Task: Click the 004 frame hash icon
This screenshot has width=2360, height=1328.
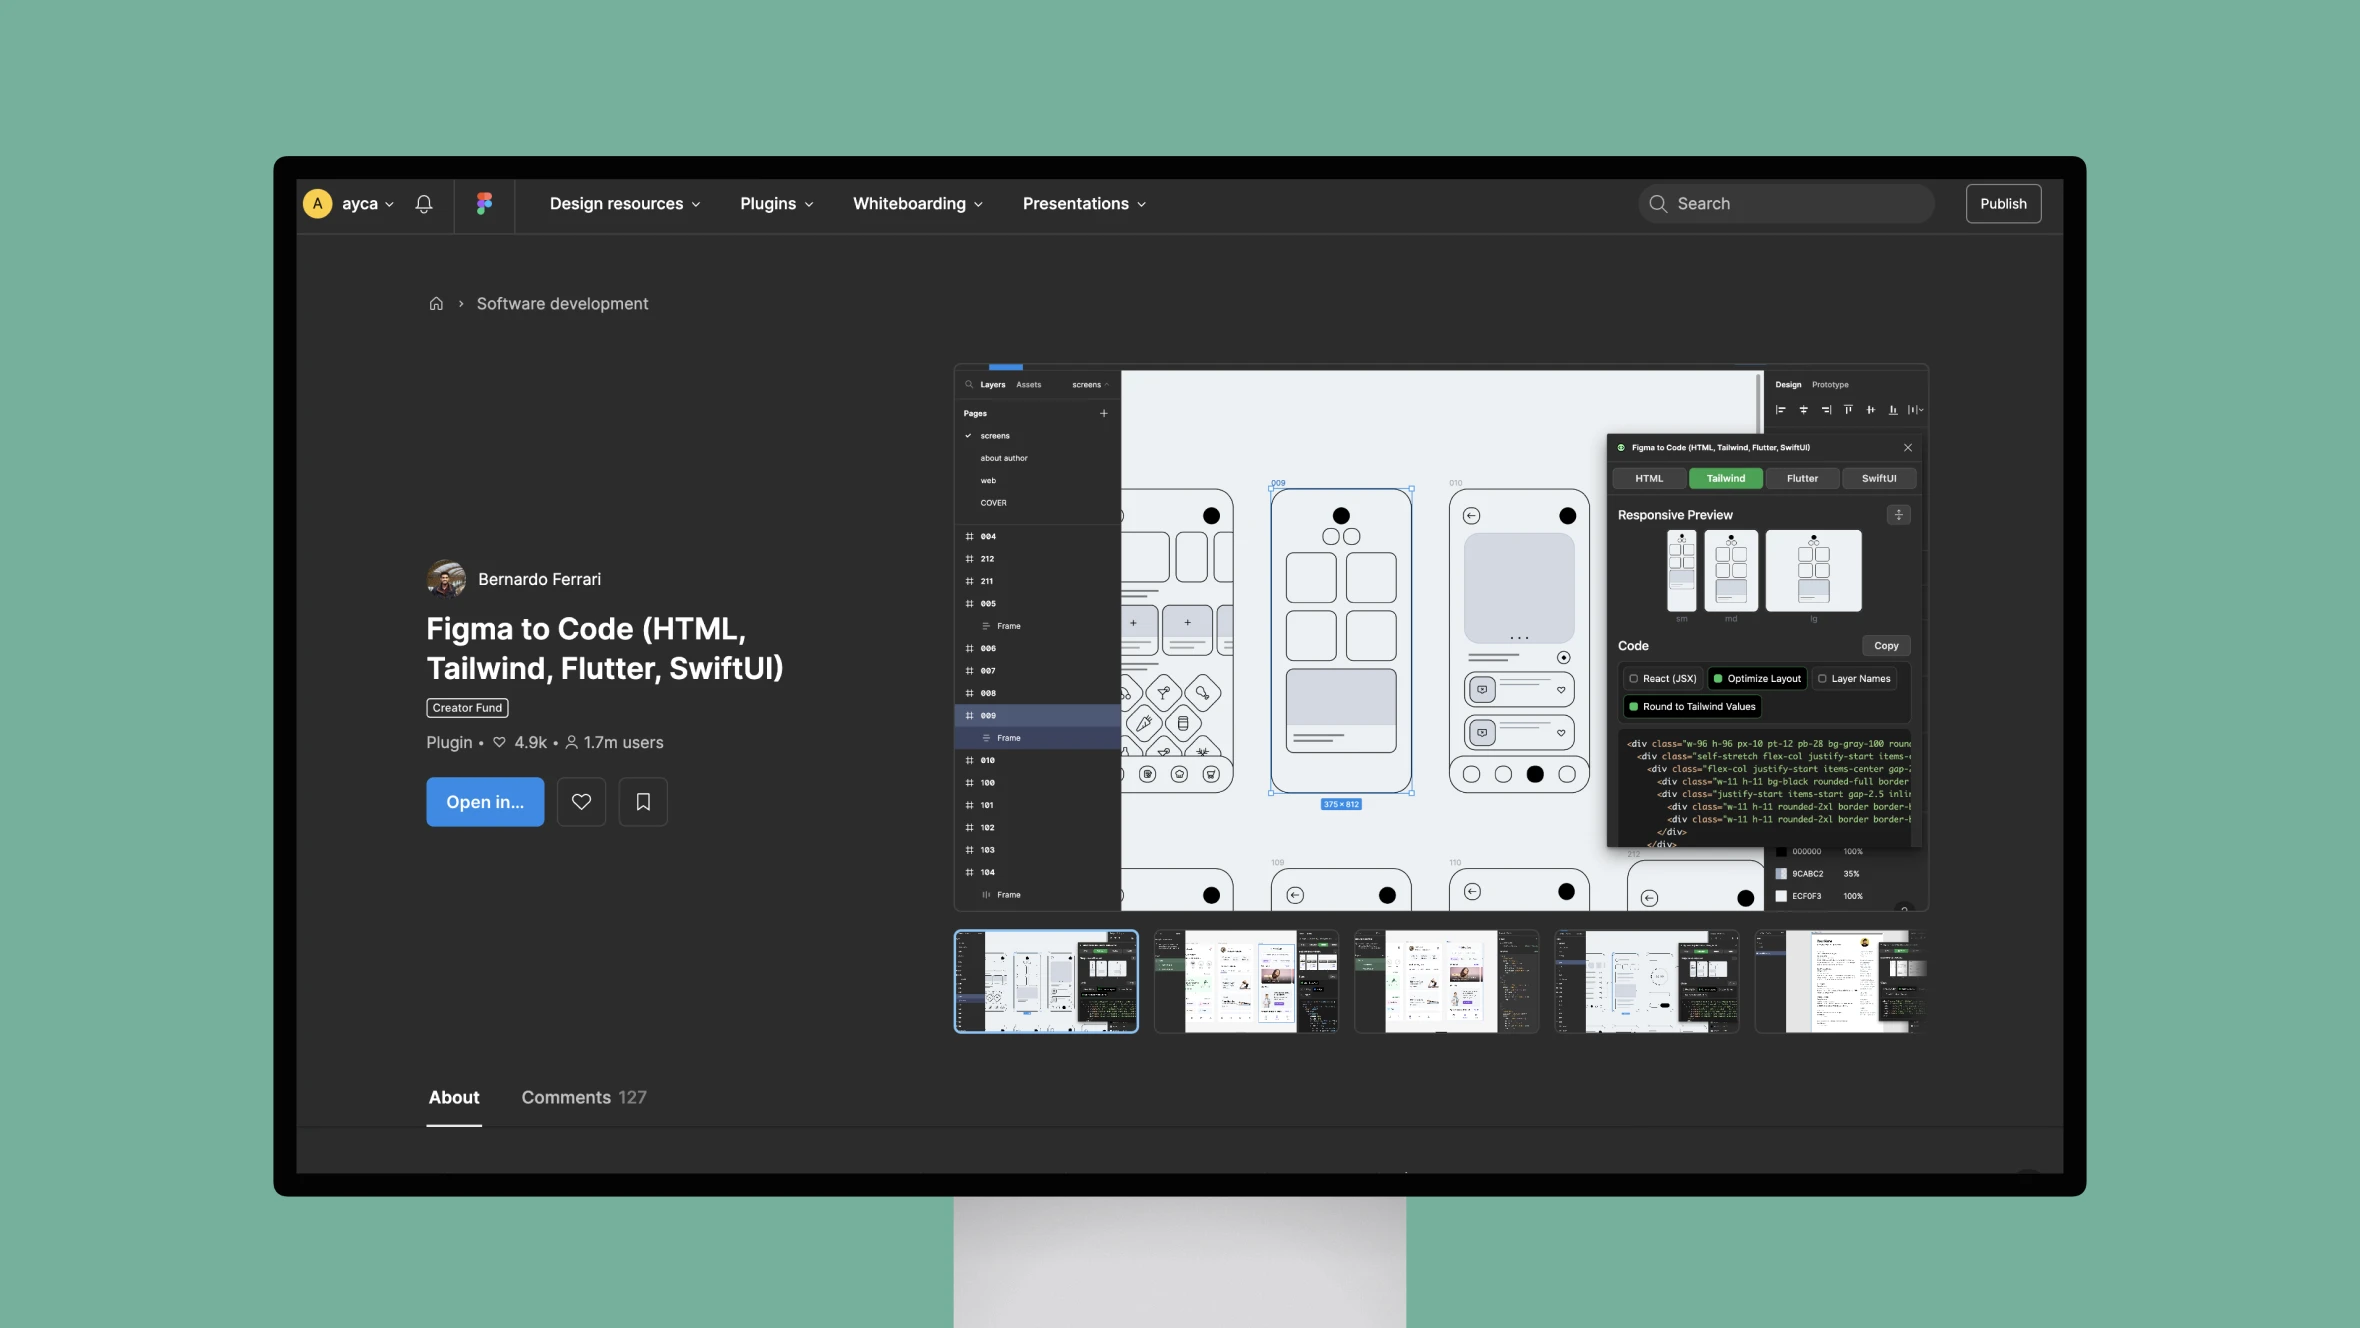Action: 969,537
